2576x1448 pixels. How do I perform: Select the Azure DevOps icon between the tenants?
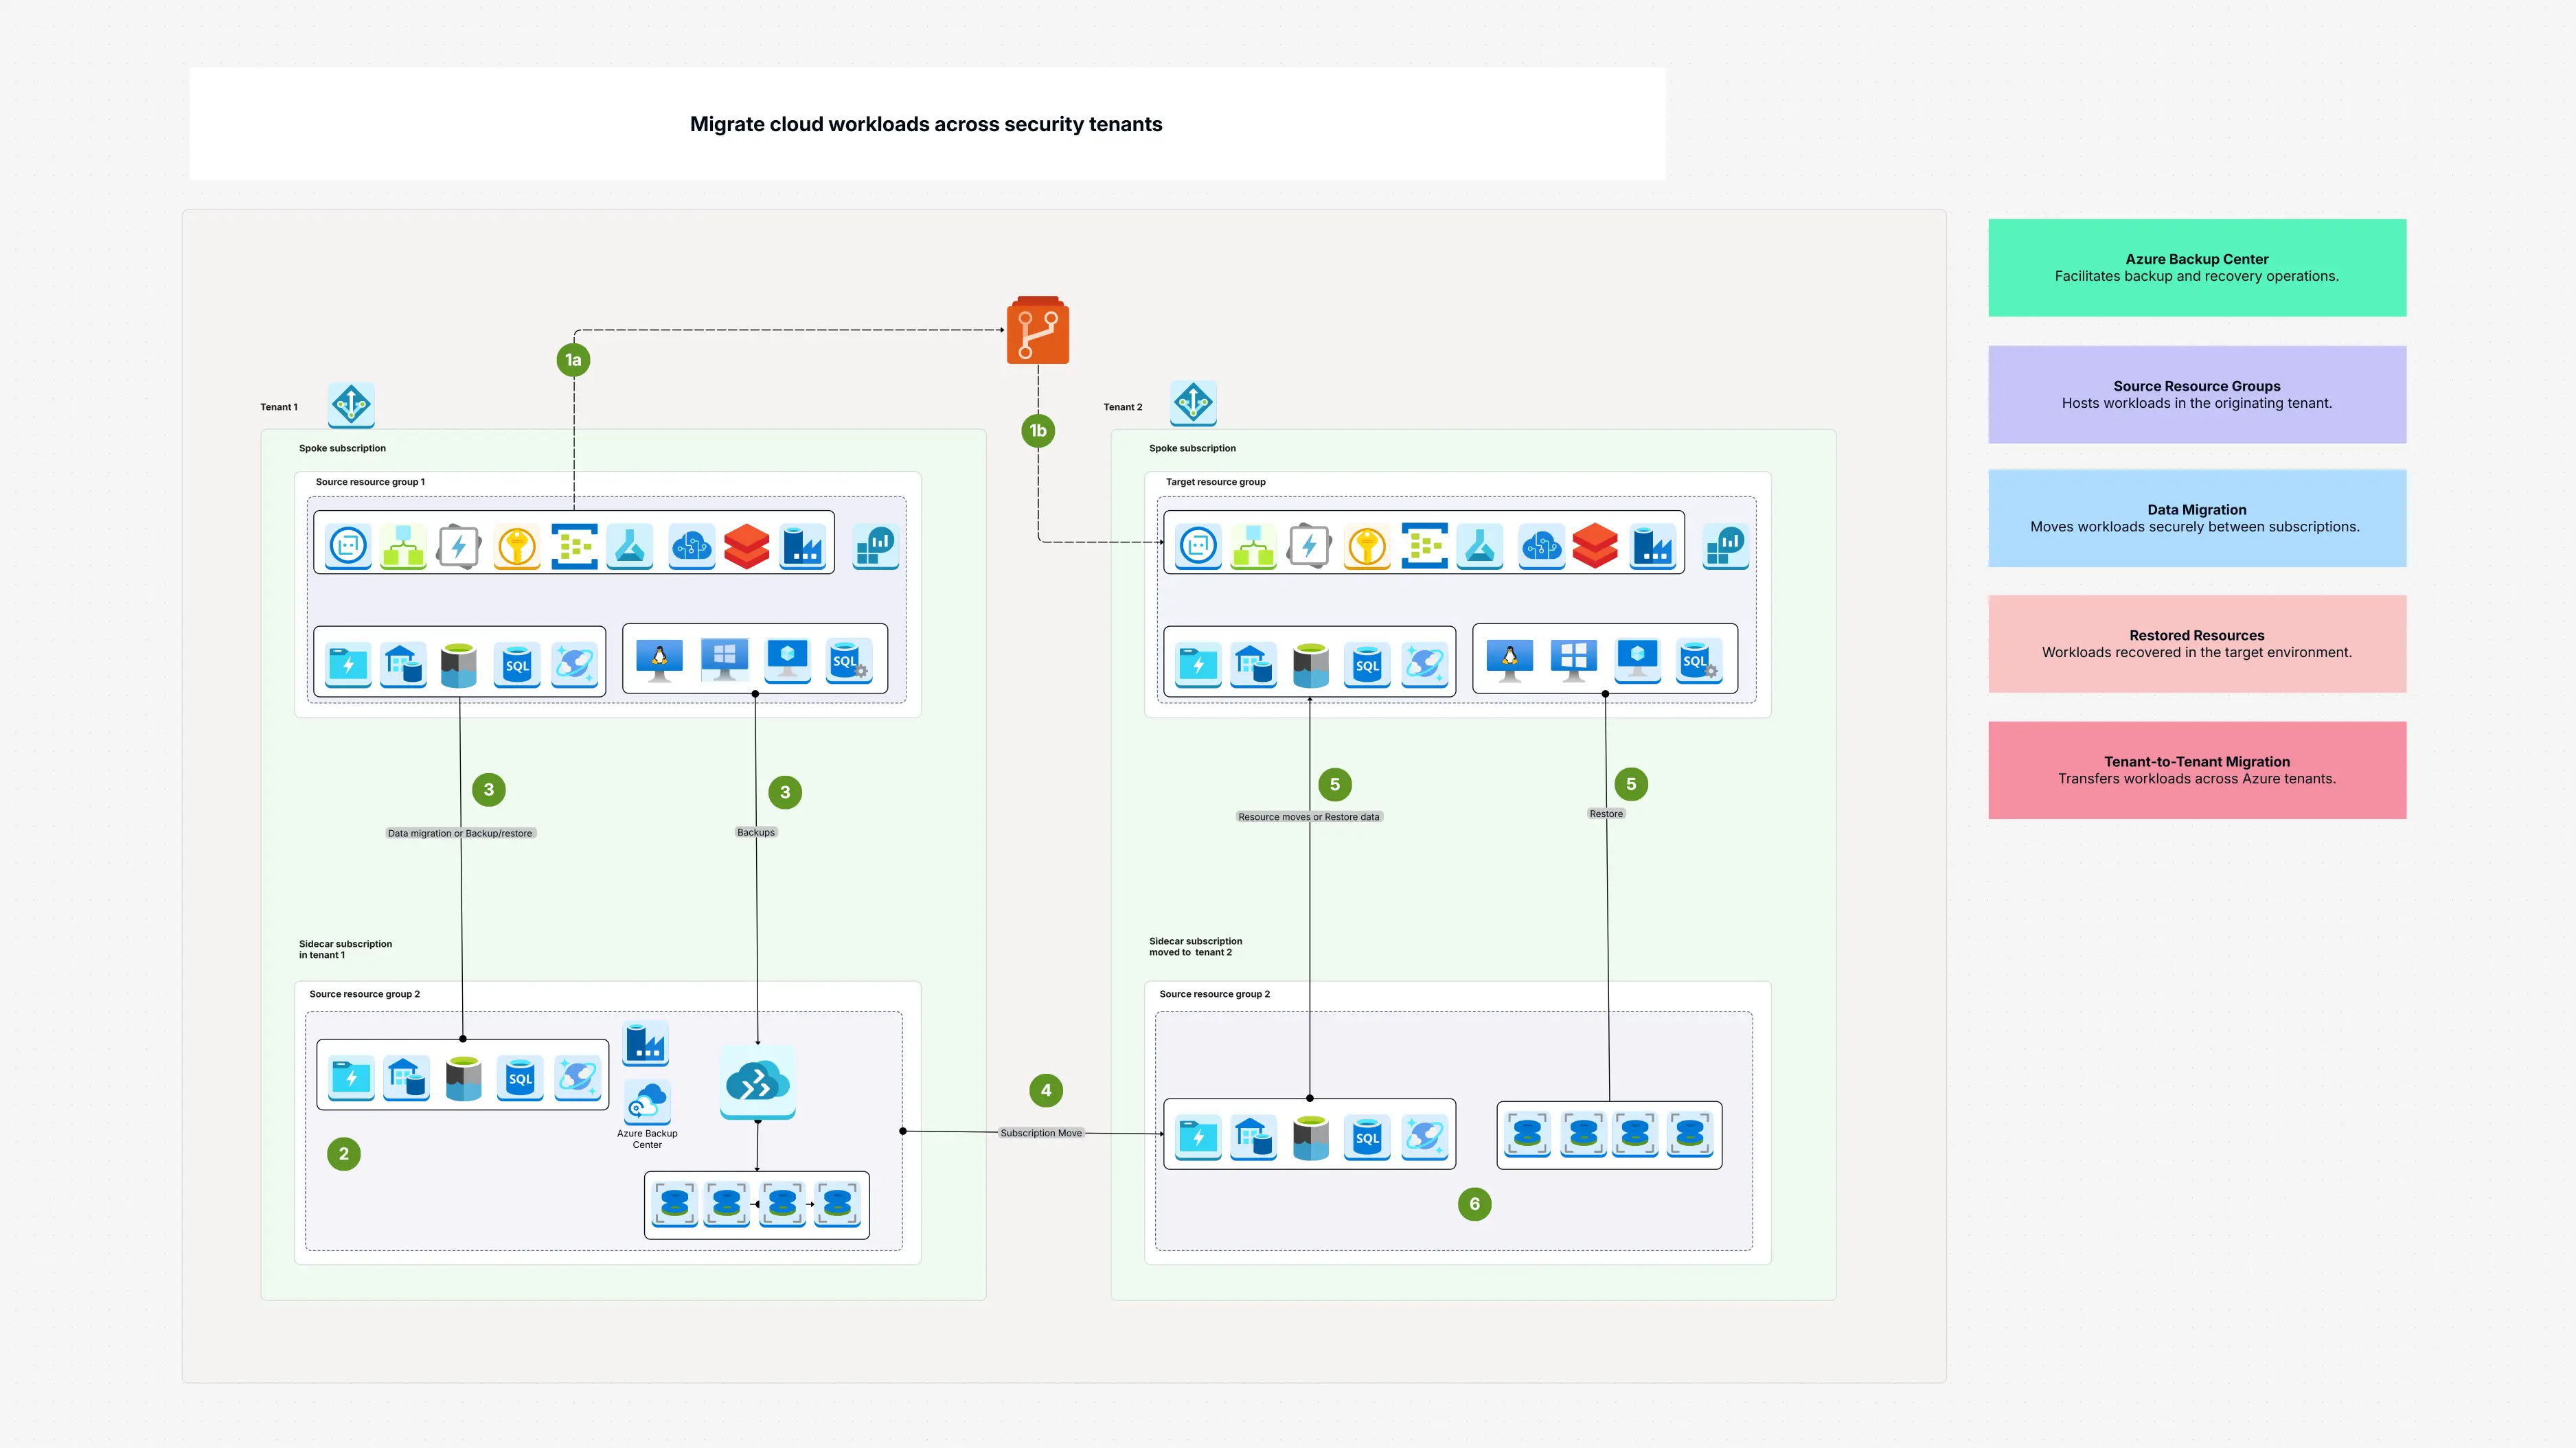point(1037,330)
